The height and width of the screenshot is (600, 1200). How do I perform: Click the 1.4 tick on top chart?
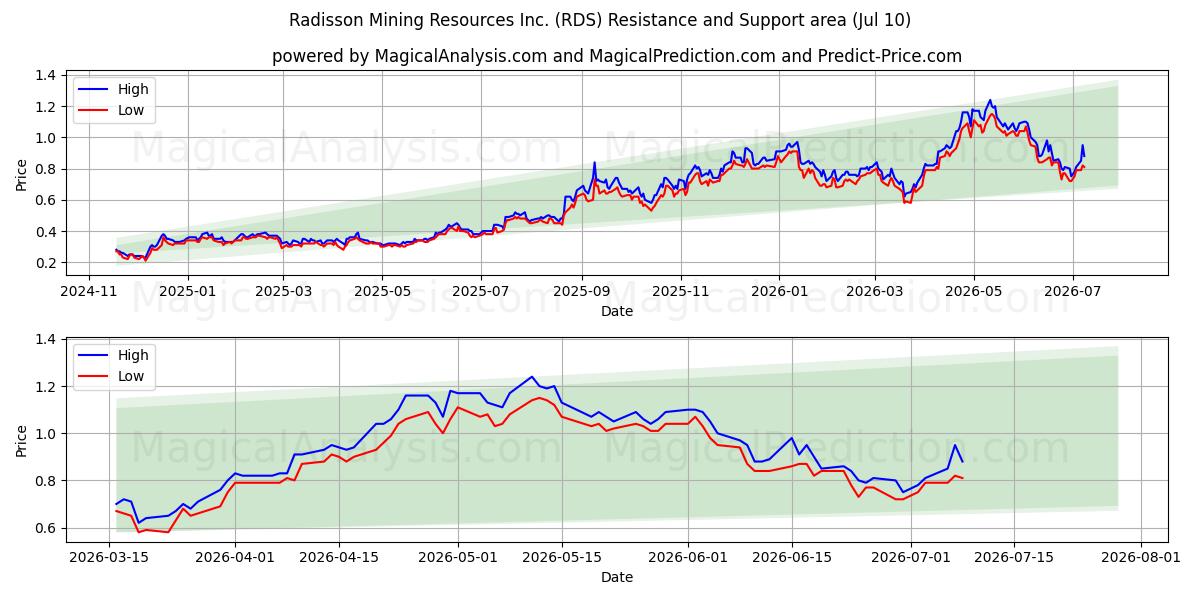pyautogui.click(x=44, y=75)
